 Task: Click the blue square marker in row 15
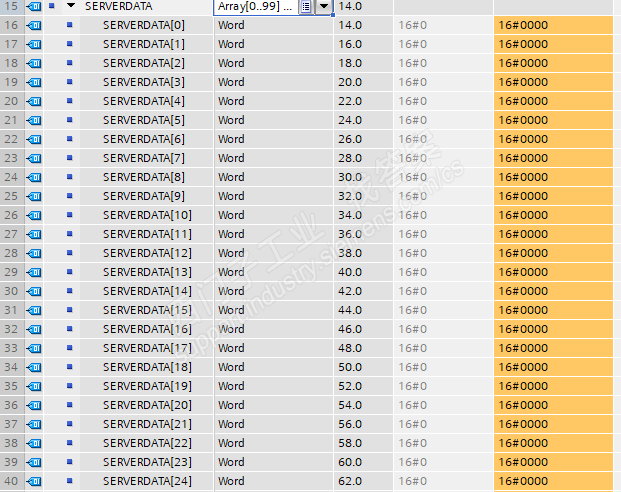[x=51, y=6]
